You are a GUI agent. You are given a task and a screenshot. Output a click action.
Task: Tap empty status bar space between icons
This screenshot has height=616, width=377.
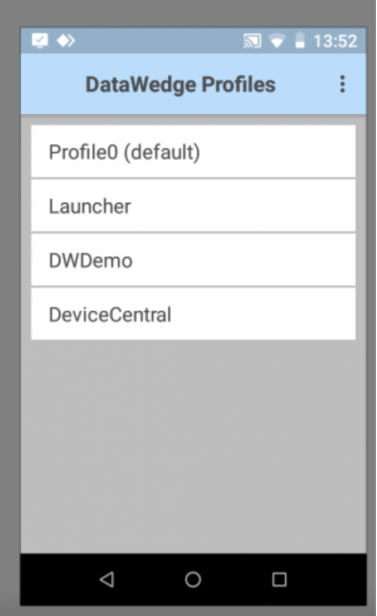point(159,40)
